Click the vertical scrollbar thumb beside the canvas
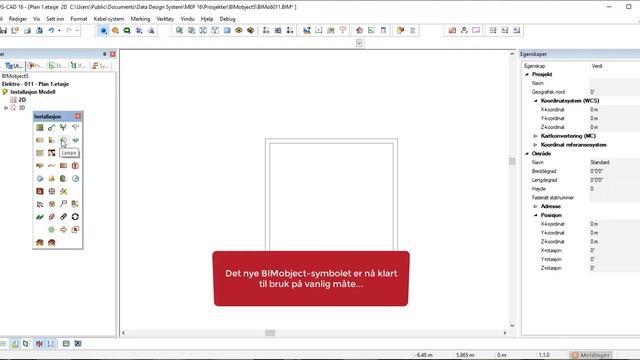The width and height of the screenshot is (640, 360). [512, 161]
